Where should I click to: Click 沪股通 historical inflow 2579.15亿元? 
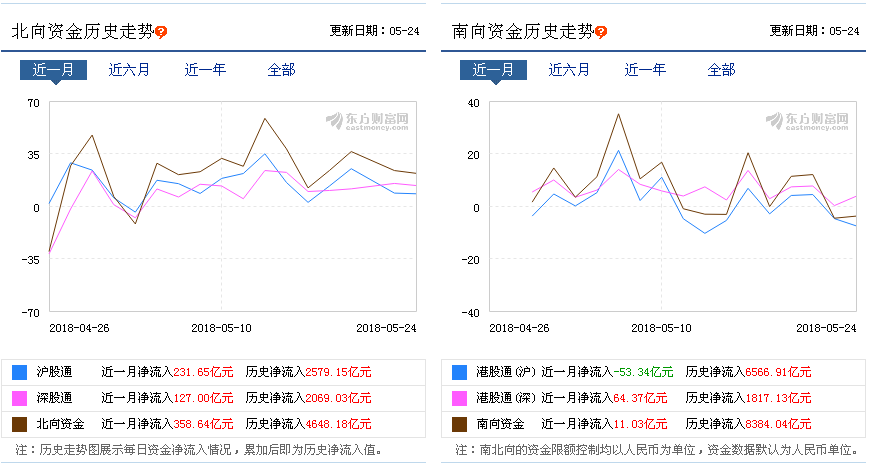tap(338, 372)
